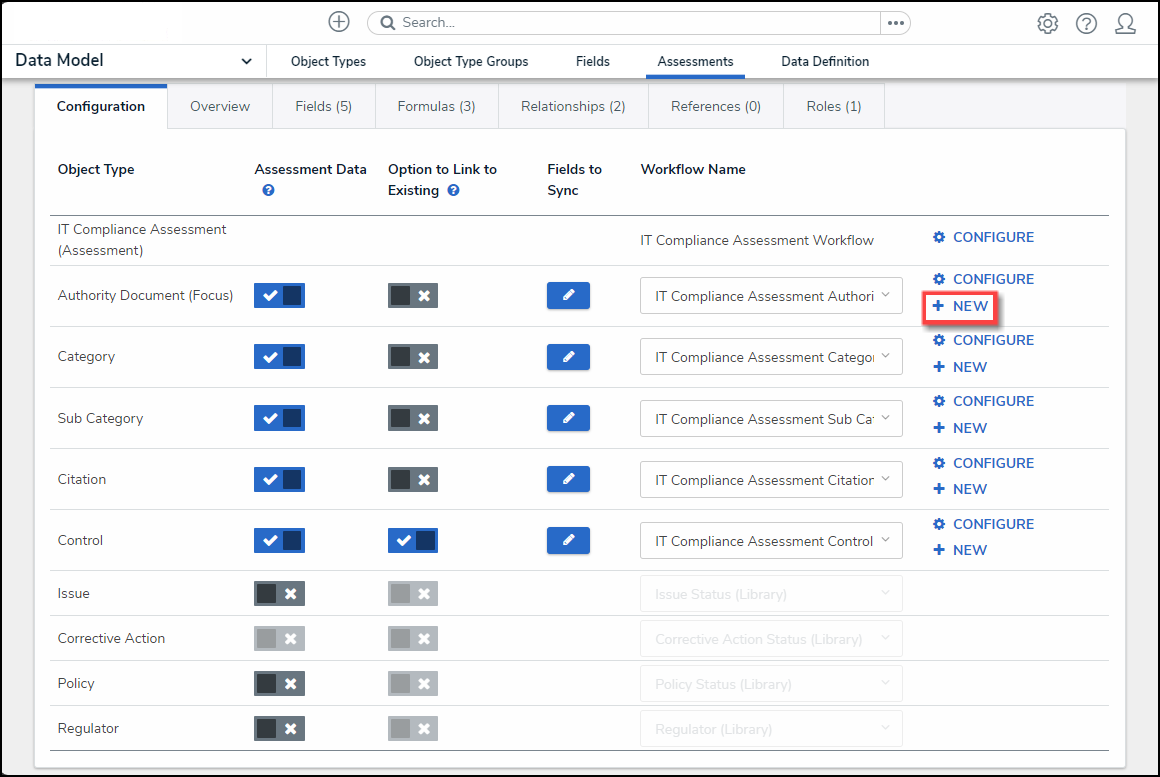This screenshot has height=777, width=1160.
Task: Edit Fields to Sync for Authority Document
Action: tap(568, 296)
